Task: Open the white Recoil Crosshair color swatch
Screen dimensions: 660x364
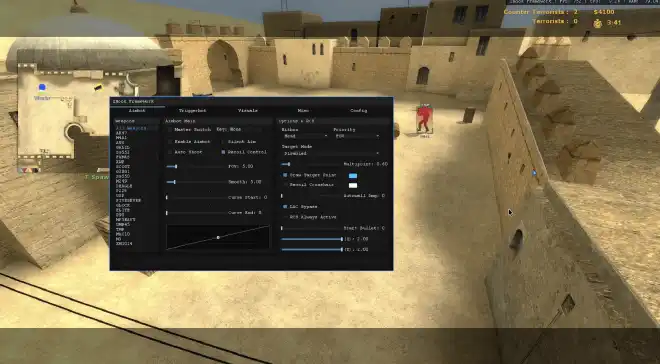Action: click(x=353, y=185)
